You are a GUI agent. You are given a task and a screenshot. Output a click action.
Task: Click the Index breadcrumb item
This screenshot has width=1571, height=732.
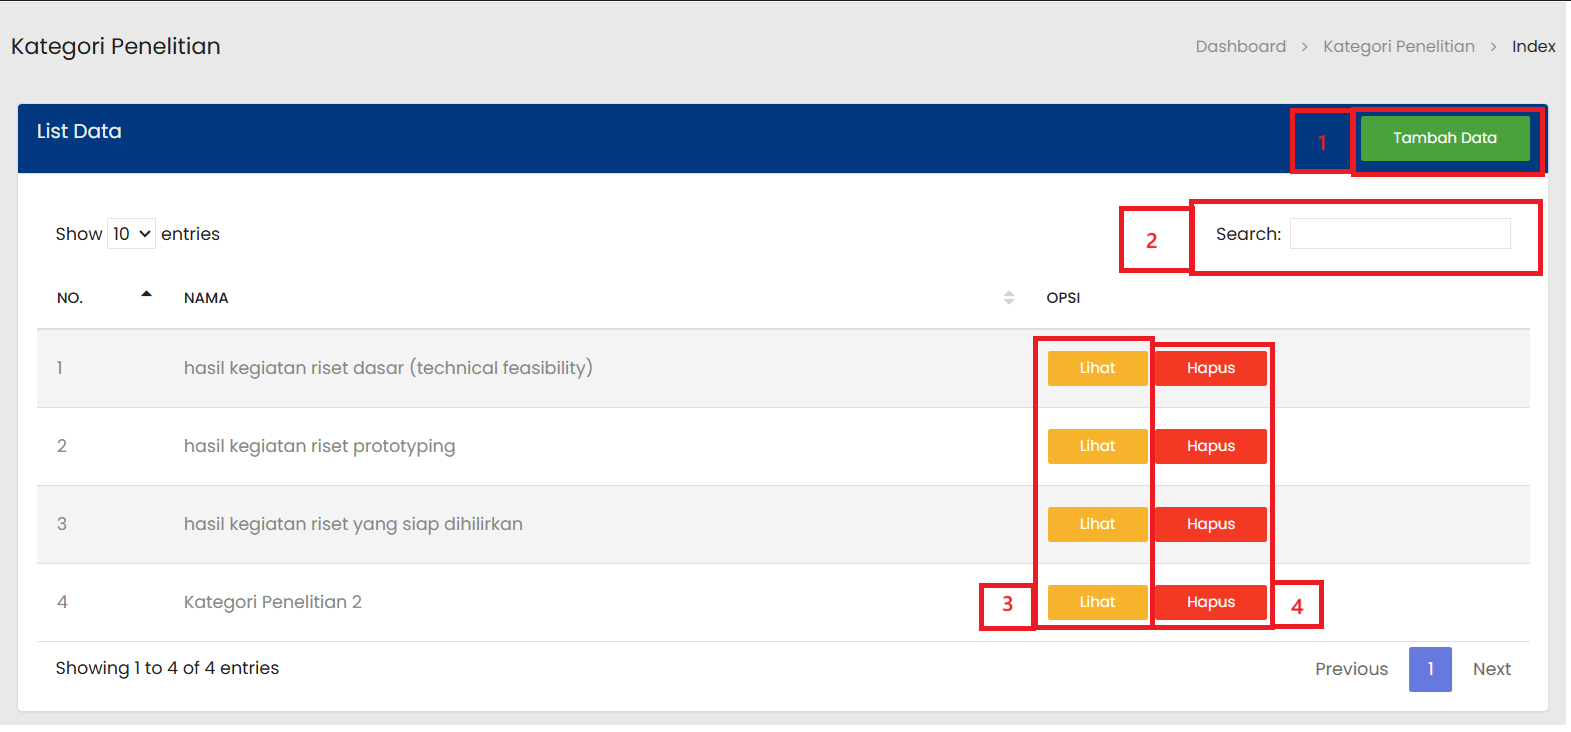point(1533,47)
